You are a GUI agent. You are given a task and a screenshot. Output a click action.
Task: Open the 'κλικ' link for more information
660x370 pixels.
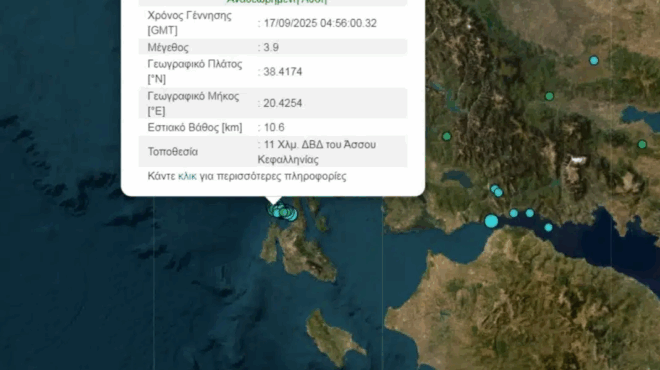click(x=187, y=176)
